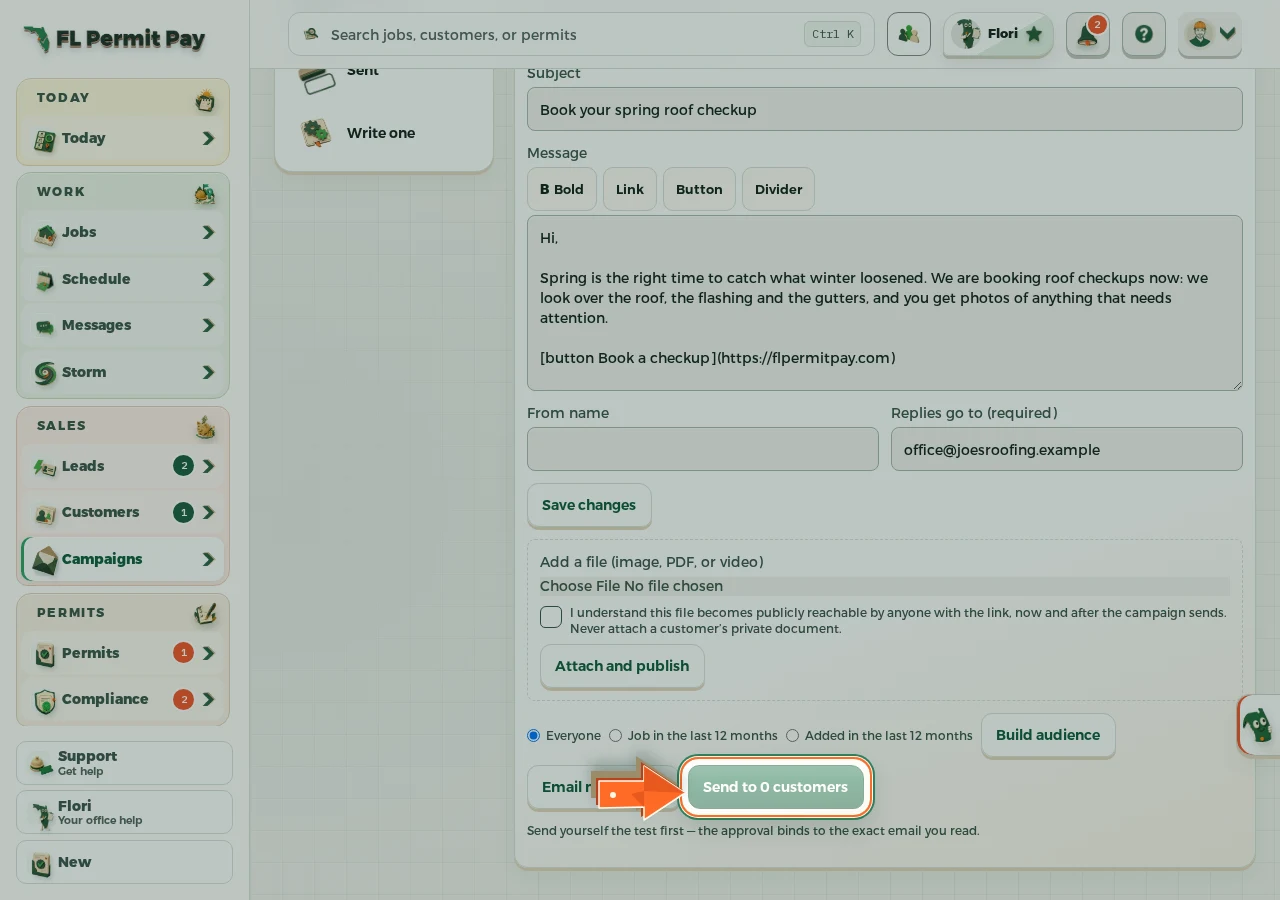Expand the Permits row chevron
This screenshot has height=900, width=1280.
click(x=208, y=654)
